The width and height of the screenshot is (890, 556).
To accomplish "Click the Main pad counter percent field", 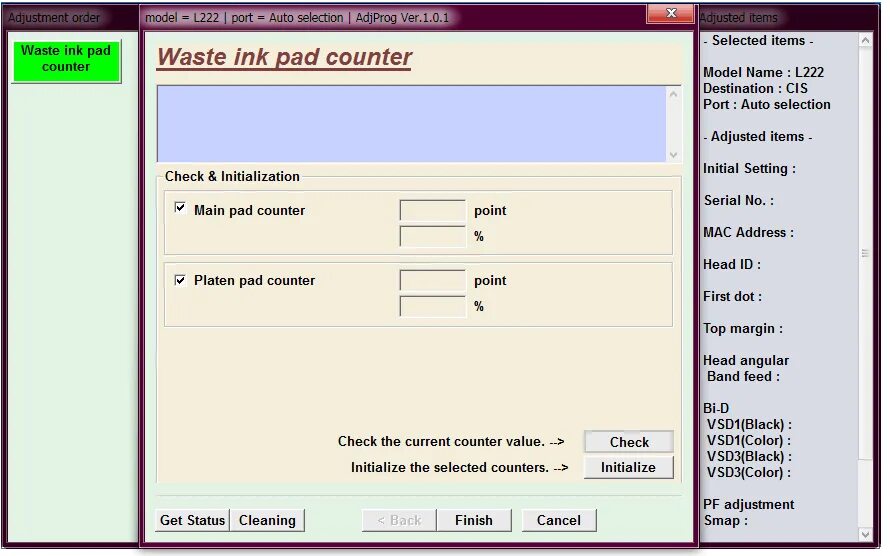I will click(x=433, y=236).
